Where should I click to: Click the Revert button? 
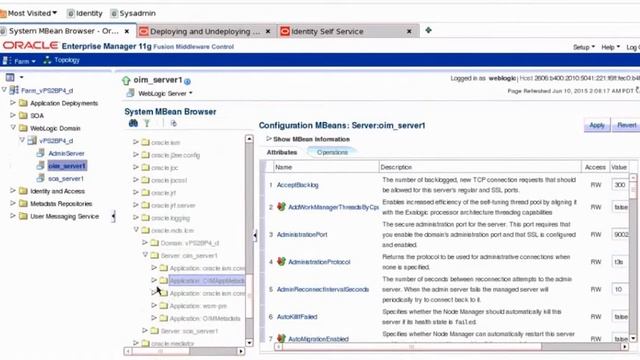627,125
